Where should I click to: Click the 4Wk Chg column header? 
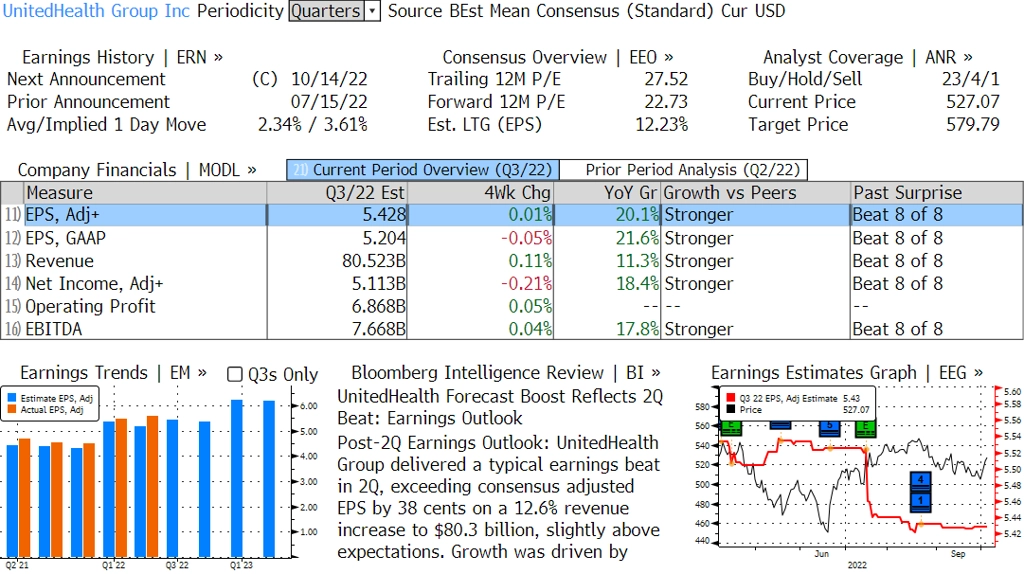click(x=481, y=193)
